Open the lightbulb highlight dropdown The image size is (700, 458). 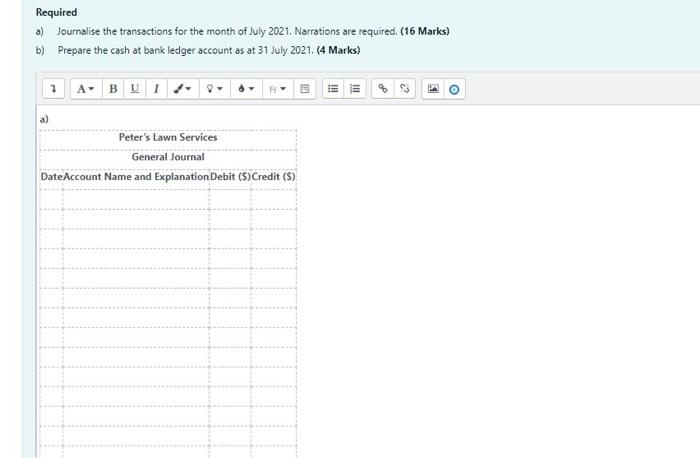click(214, 89)
